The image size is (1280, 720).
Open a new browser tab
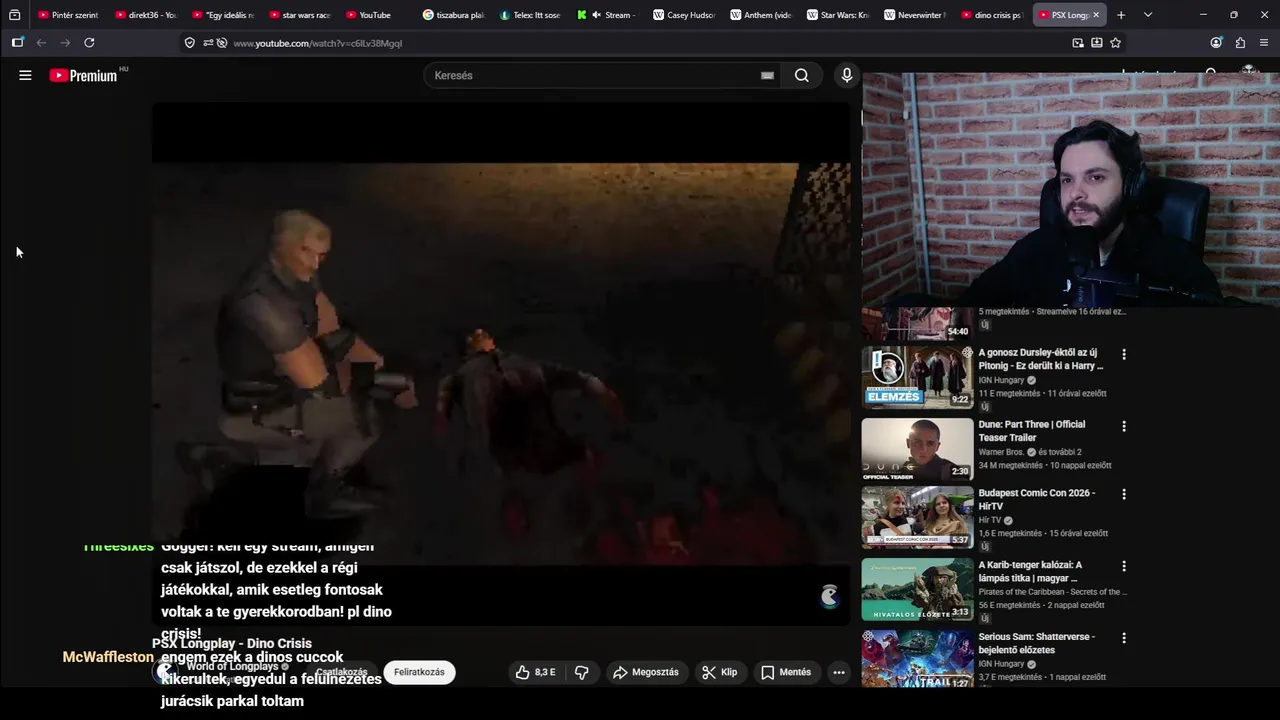pyautogui.click(x=1121, y=15)
